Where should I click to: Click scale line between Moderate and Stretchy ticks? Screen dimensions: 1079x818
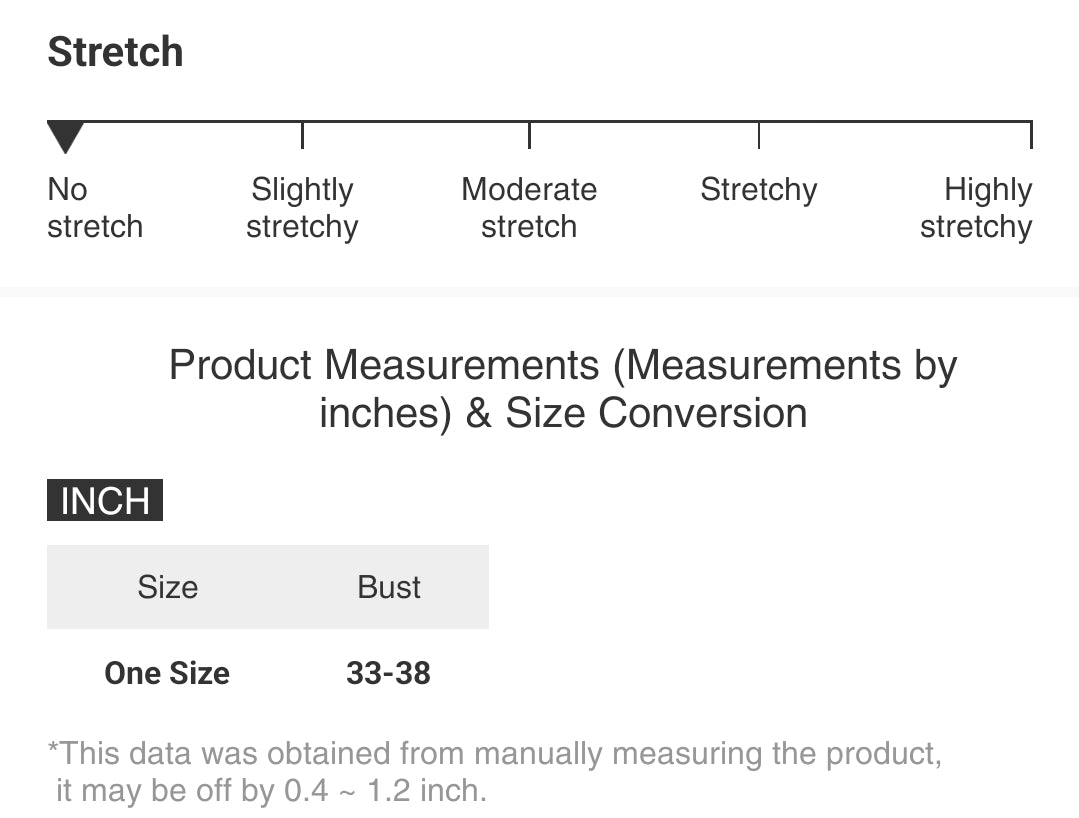tap(644, 123)
